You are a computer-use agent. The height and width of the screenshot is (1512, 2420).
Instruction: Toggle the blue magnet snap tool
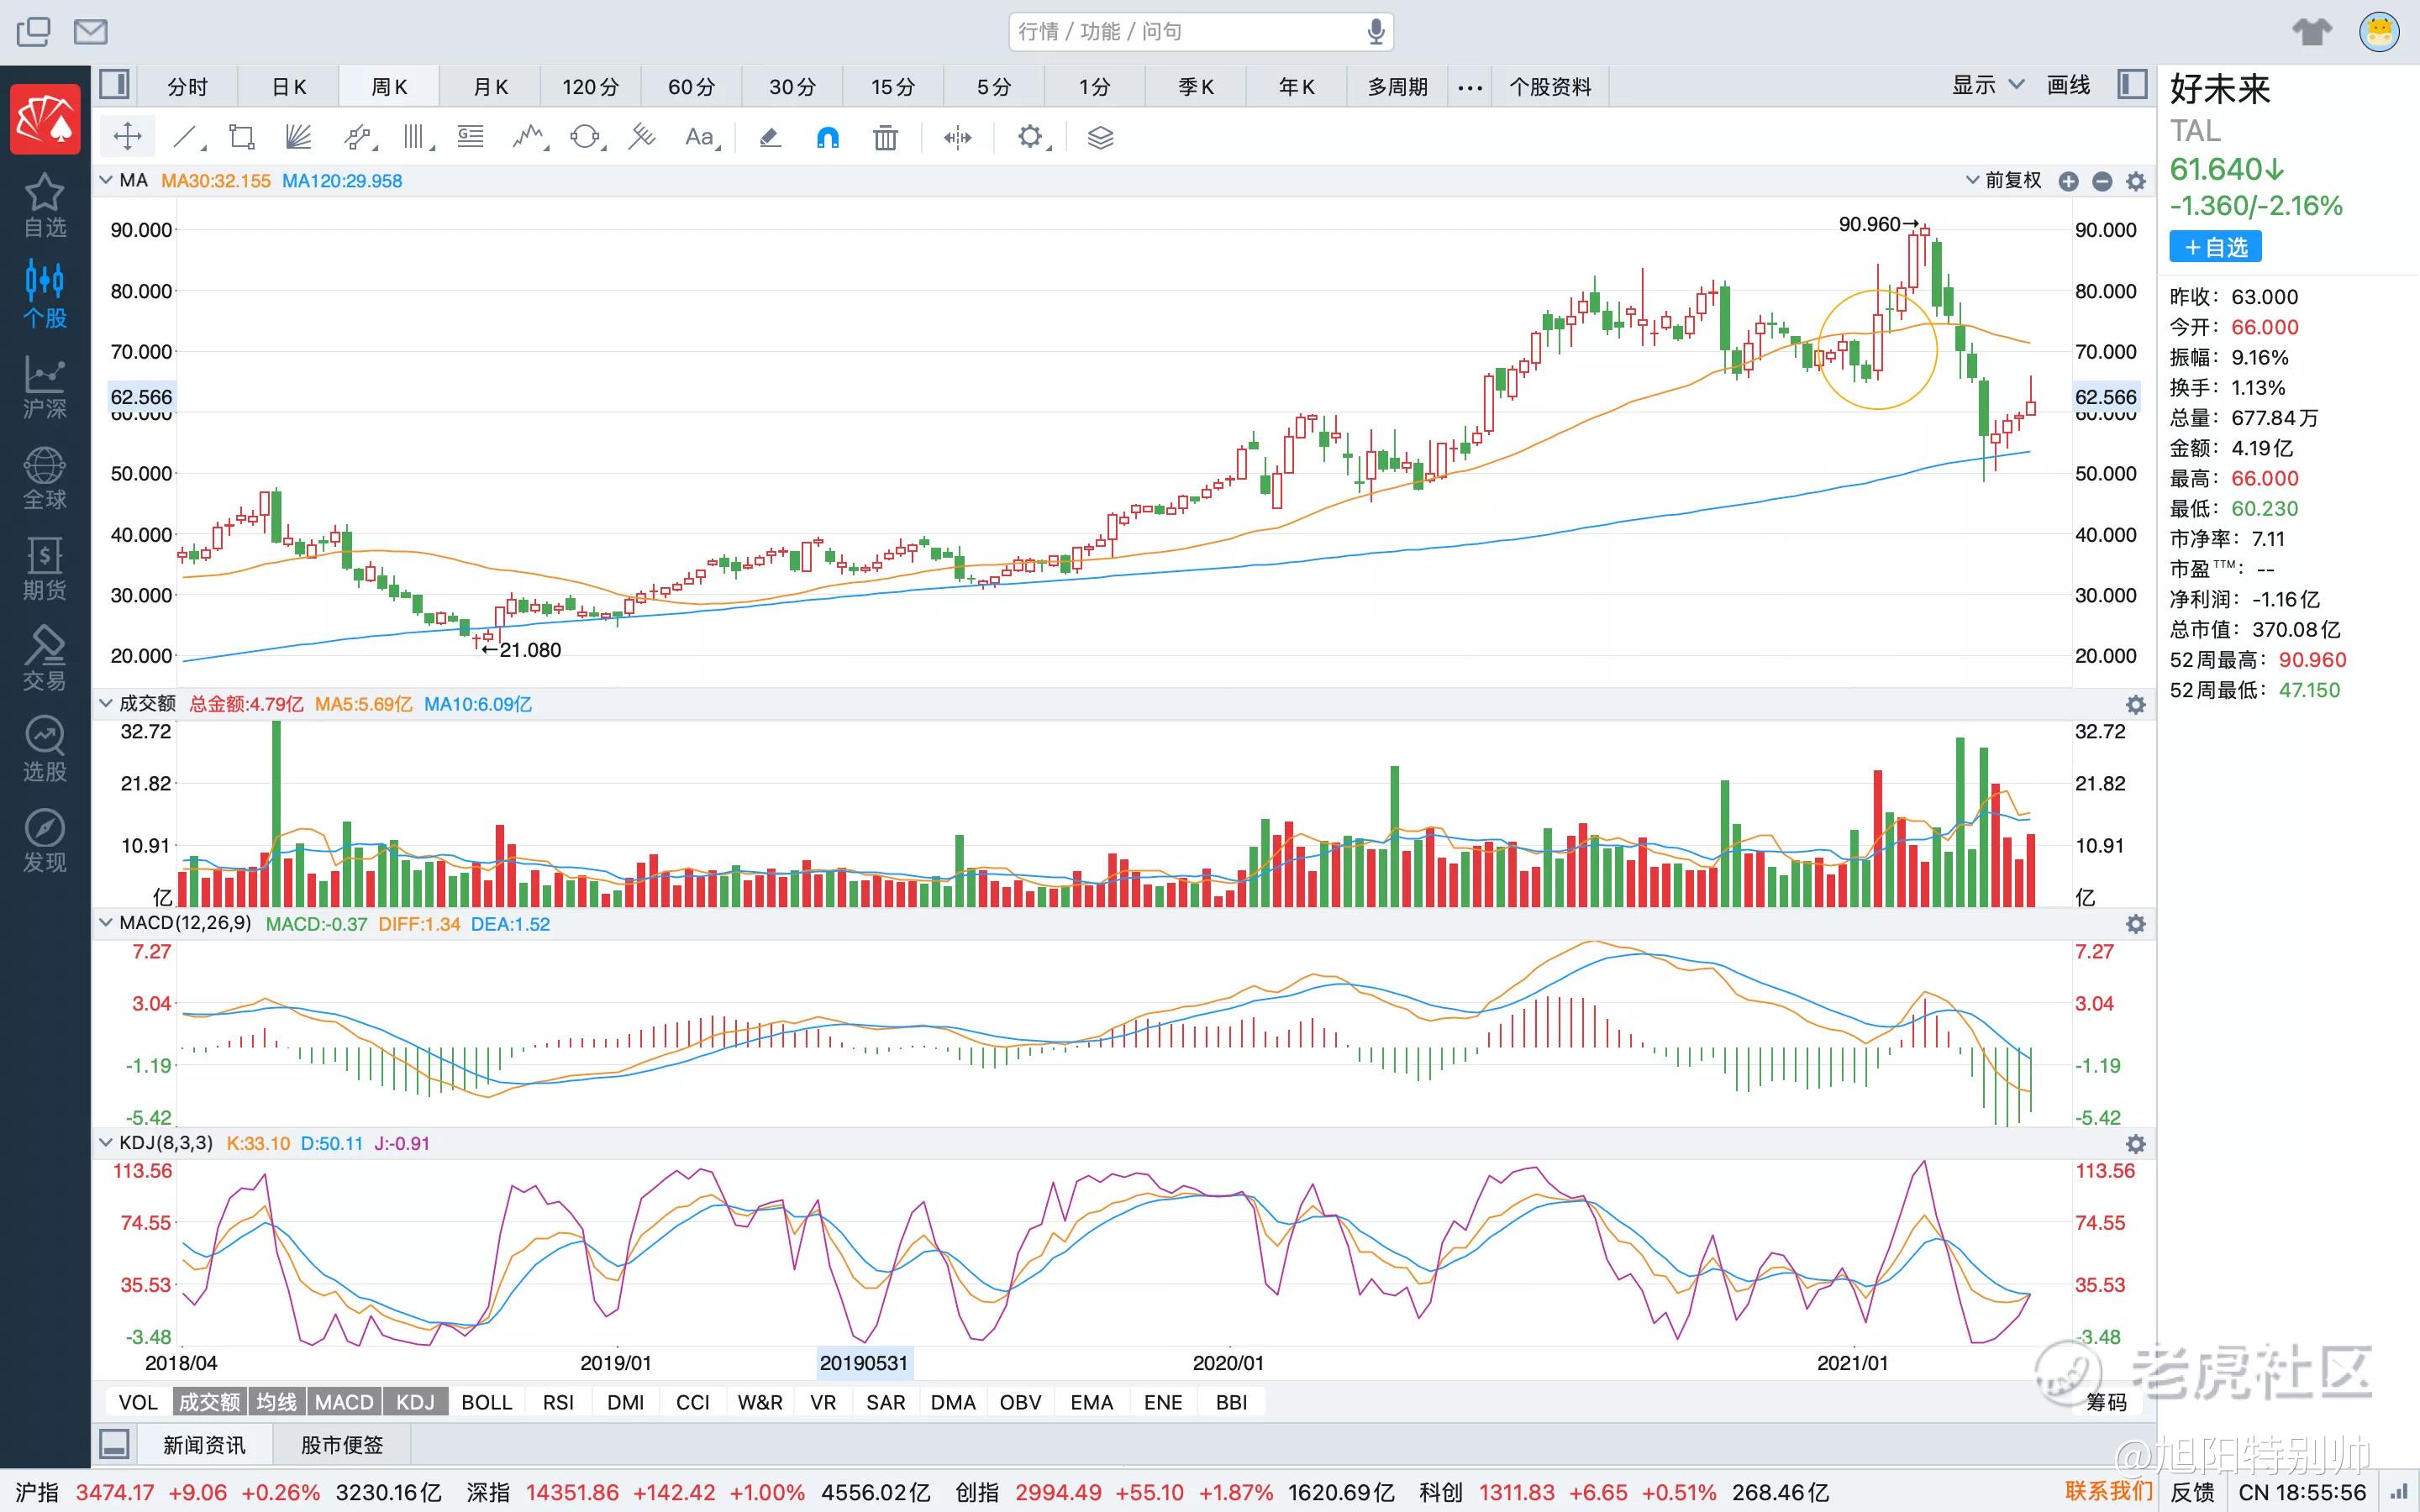click(828, 138)
